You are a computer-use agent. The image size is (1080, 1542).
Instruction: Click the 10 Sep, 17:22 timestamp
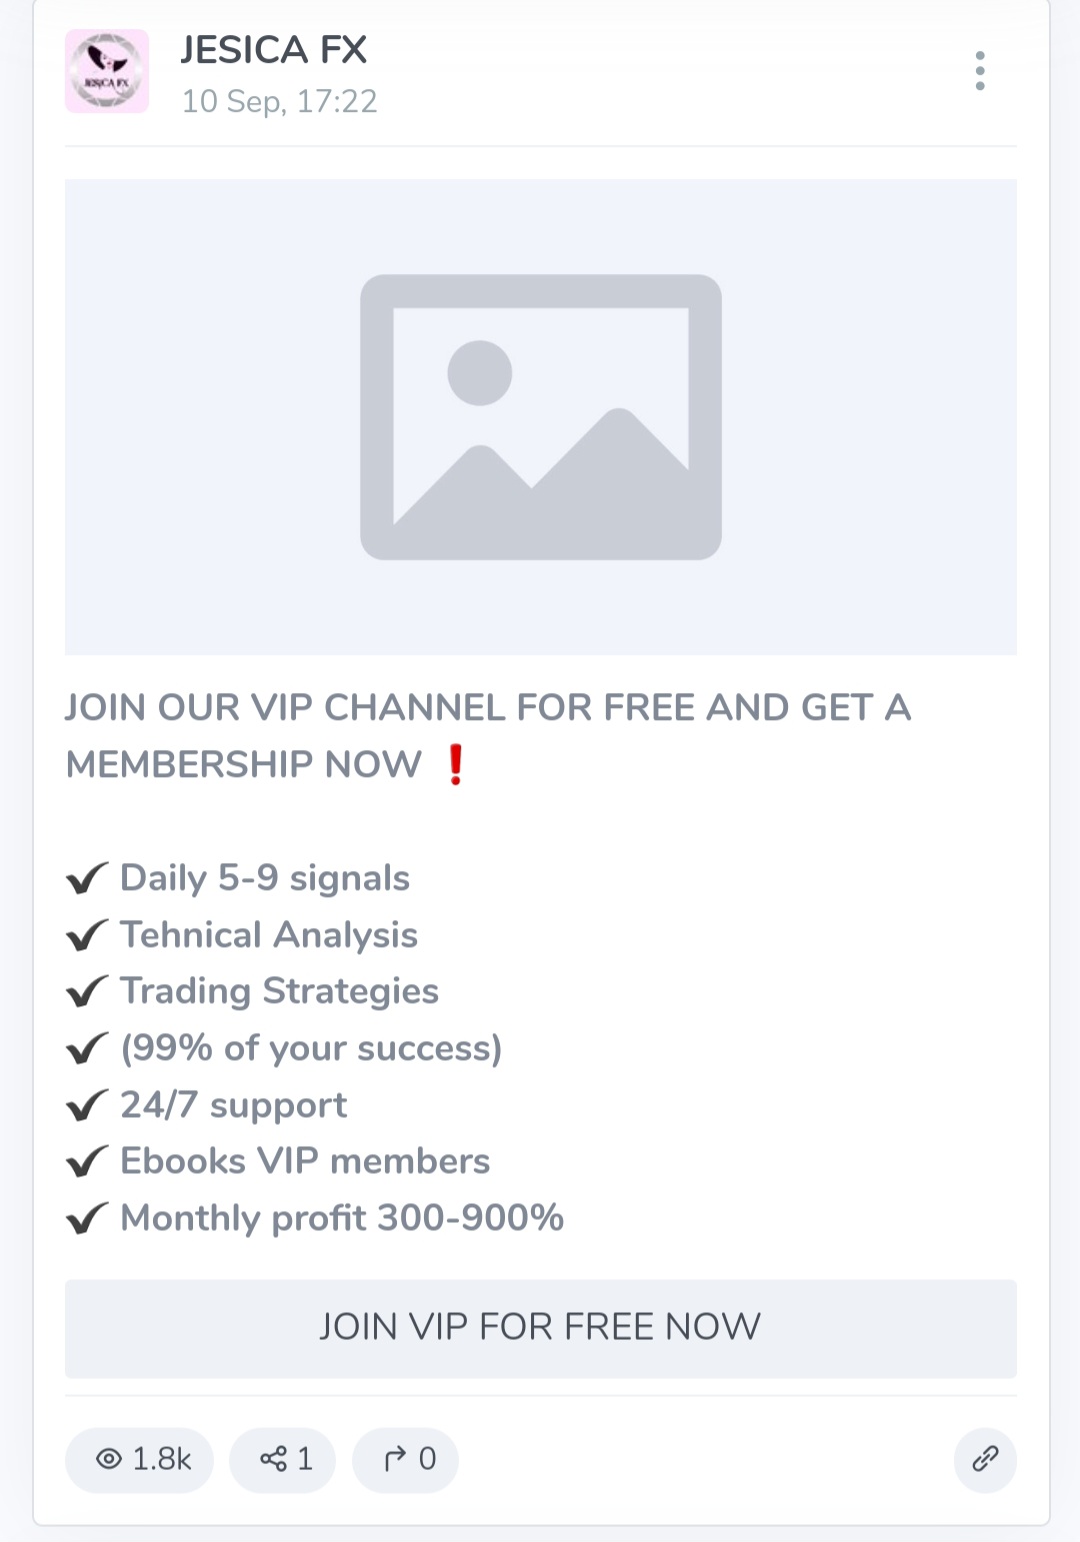pyautogui.click(x=279, y=102)
